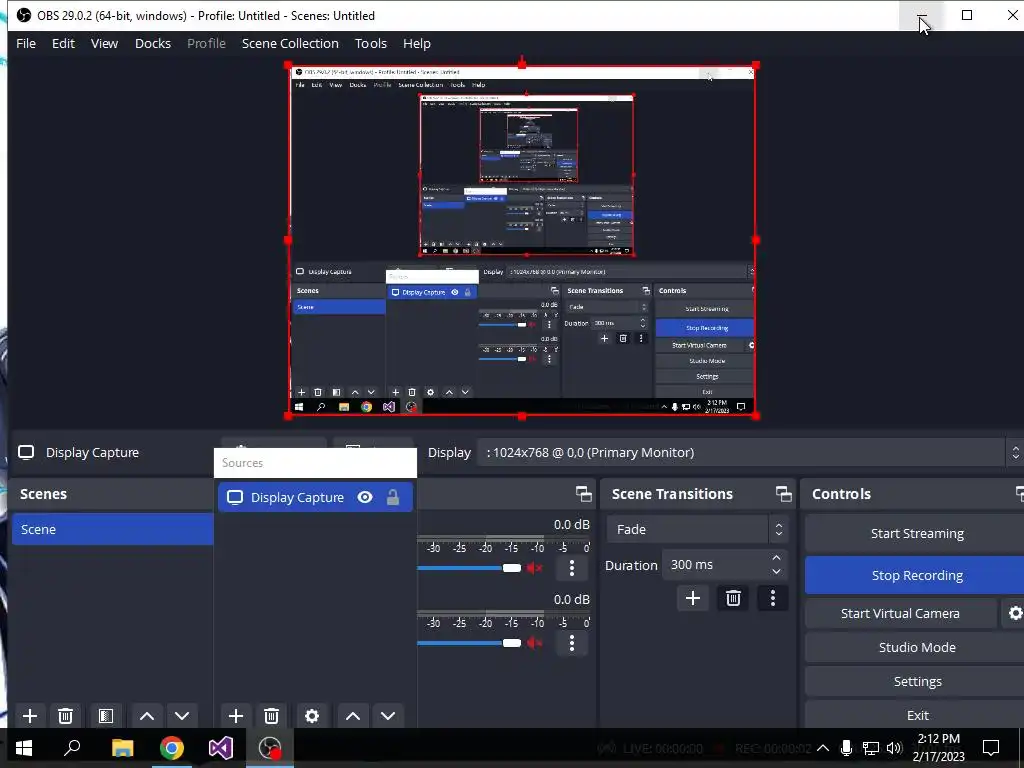Unmute the first audio mixer track

pyautogui.click(x=535, y=568)
